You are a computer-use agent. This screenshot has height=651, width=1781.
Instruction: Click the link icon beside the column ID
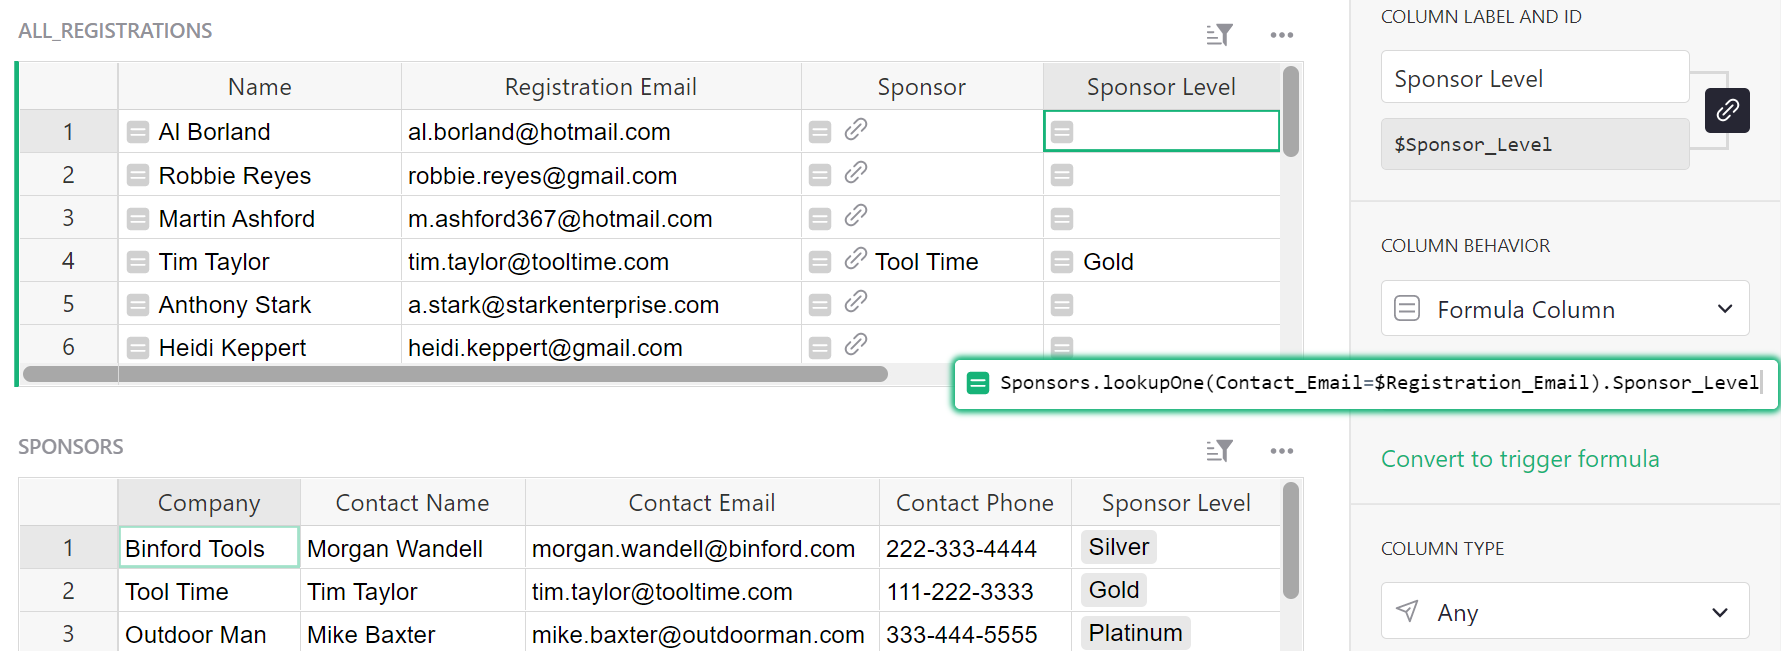[1727, 111]
